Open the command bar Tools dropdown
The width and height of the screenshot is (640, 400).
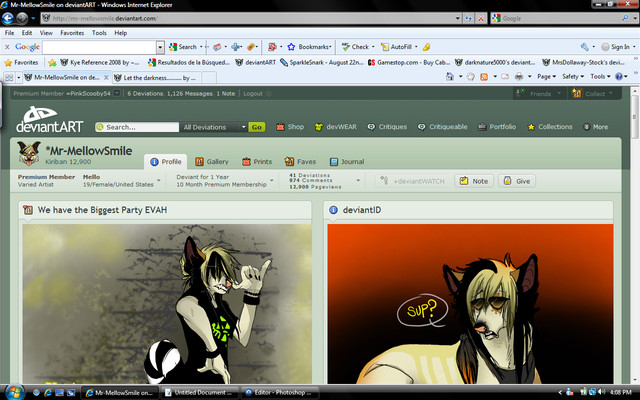coord(600,76)
